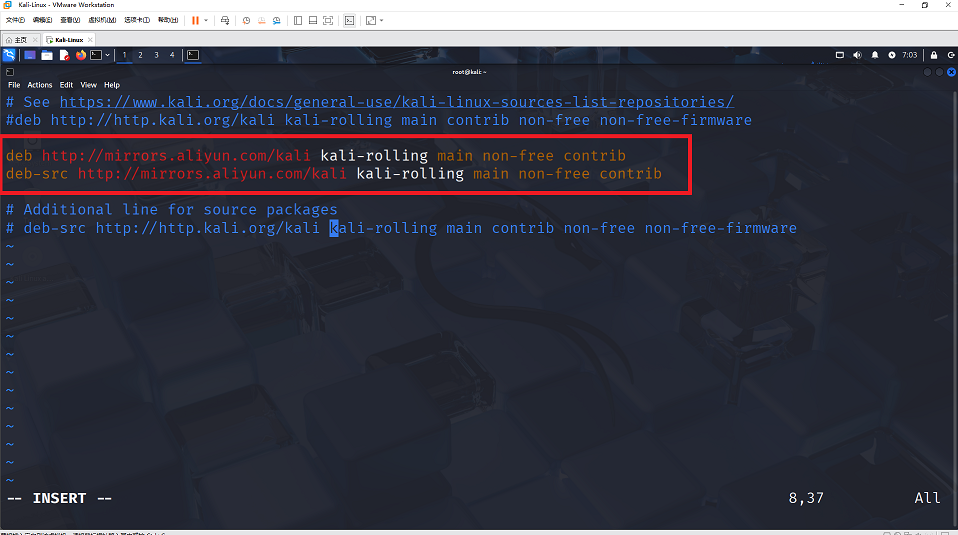Open the terminal Actions menu
958x535 pixels.
tap(40, 85)
